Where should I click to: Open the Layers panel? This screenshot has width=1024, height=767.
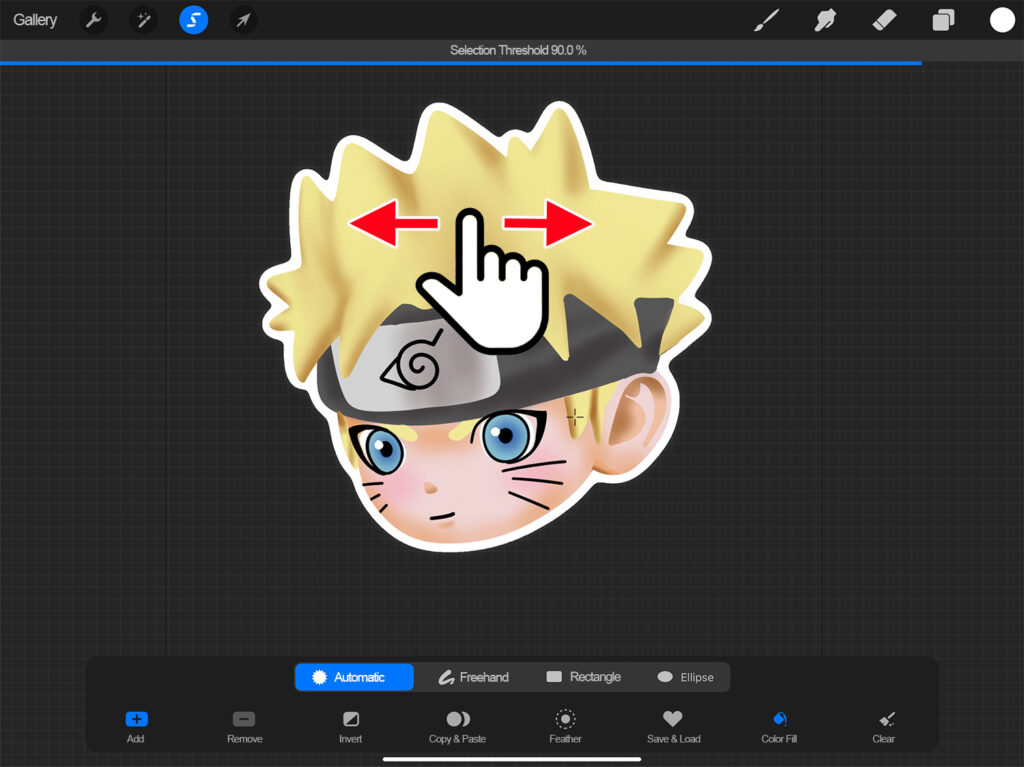(943, 20)
